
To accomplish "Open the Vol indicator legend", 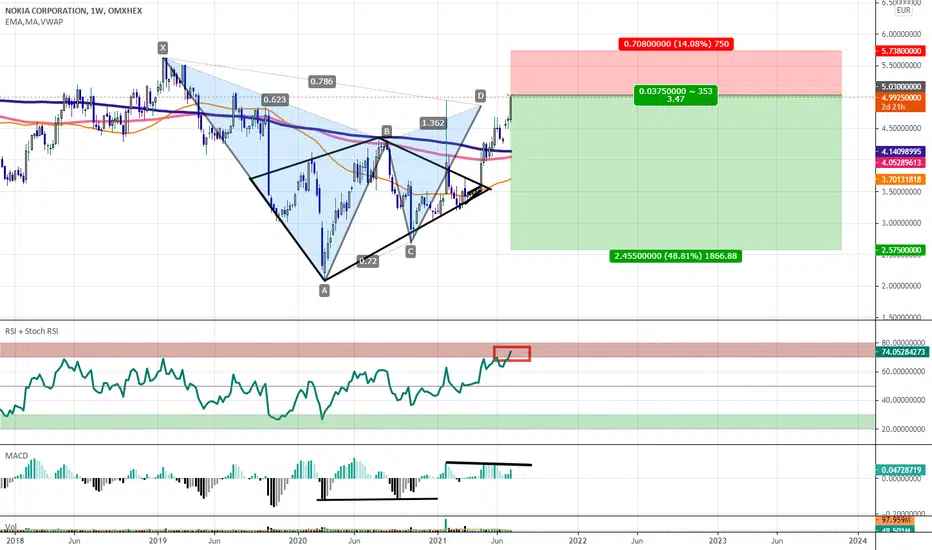I will point(11,527).
